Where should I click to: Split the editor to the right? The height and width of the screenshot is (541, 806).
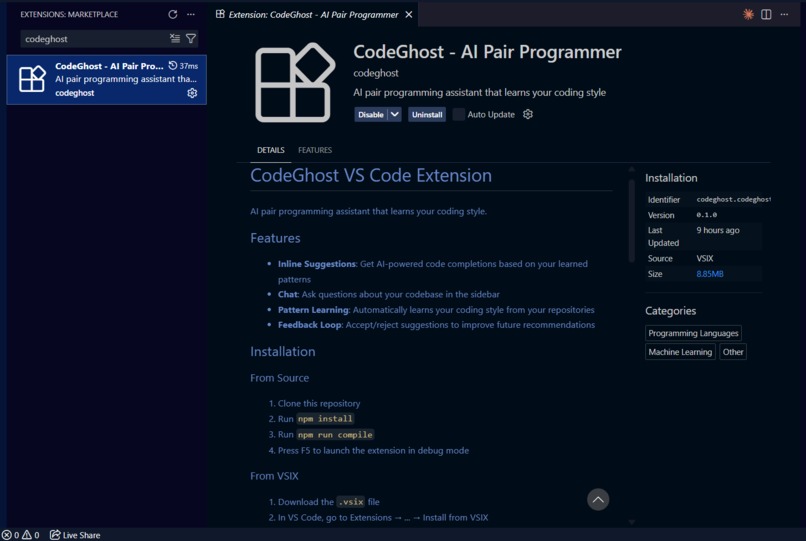766,14
